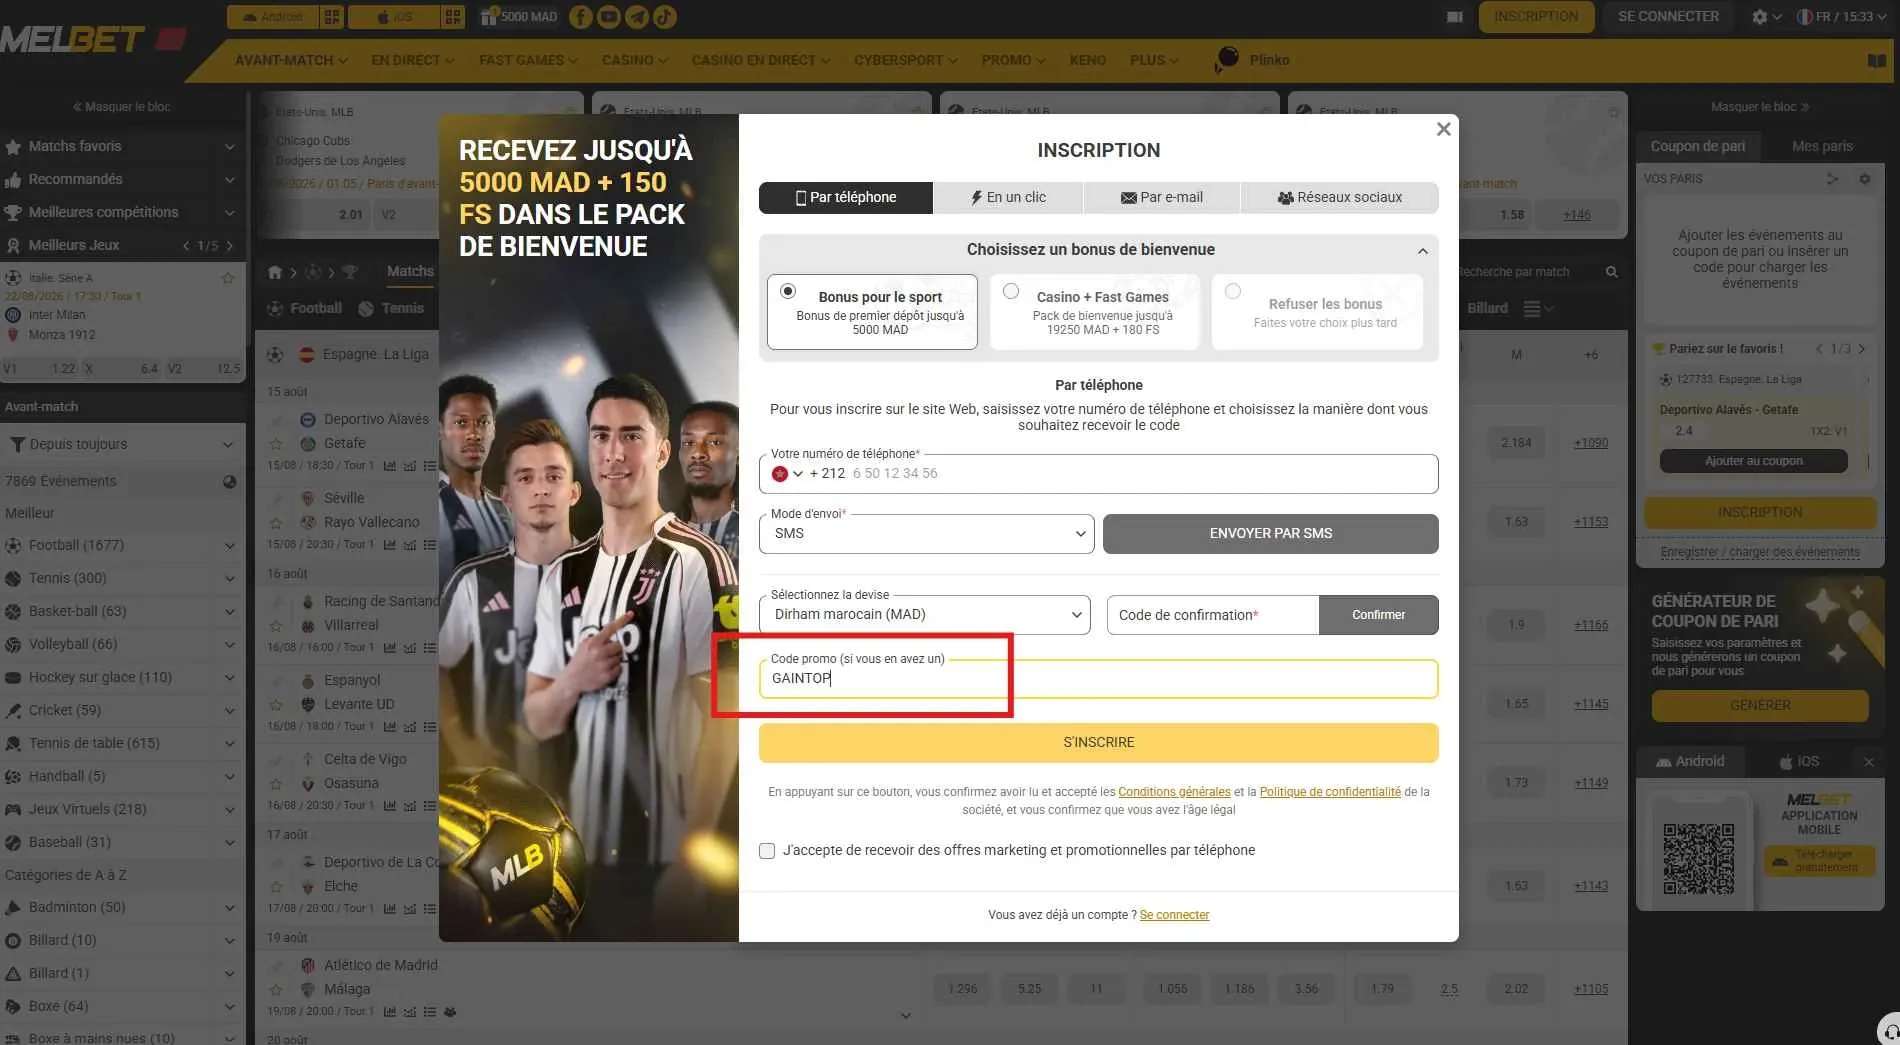The width and height of the screenshot is (1900, 1045).
Task: Switch to the Réseaux sociaux tab
Action: (1340, 197)
